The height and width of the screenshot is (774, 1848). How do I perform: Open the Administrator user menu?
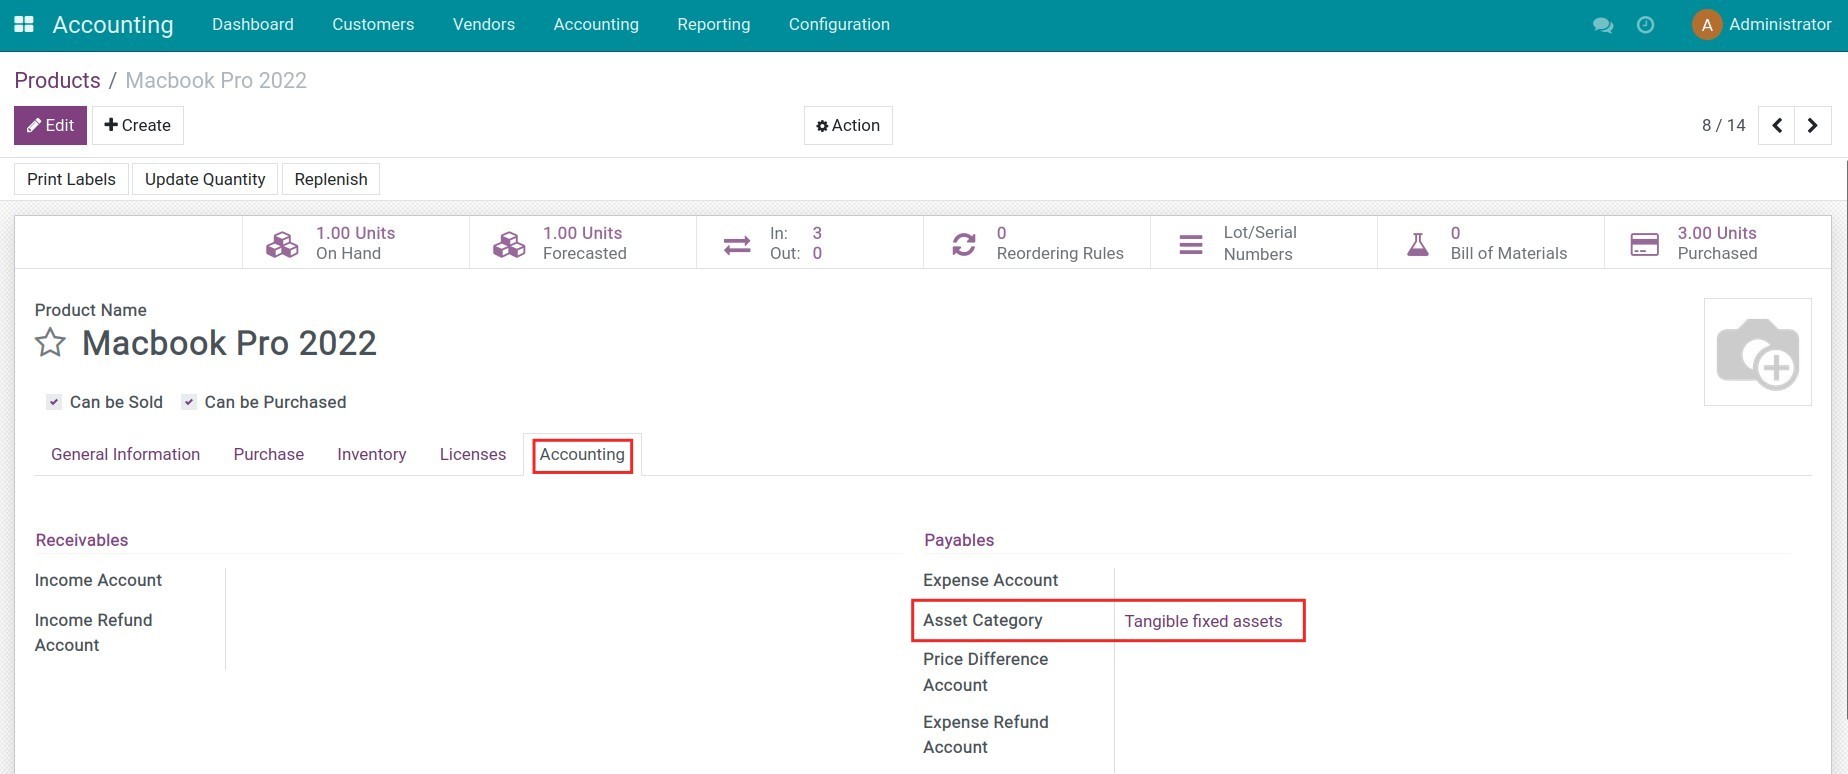[x=1762, y=25]
